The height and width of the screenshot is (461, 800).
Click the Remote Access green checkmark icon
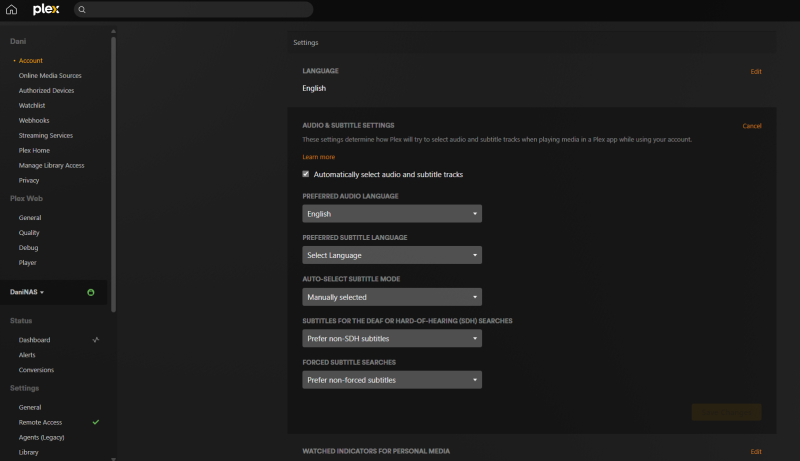(95, 422)
